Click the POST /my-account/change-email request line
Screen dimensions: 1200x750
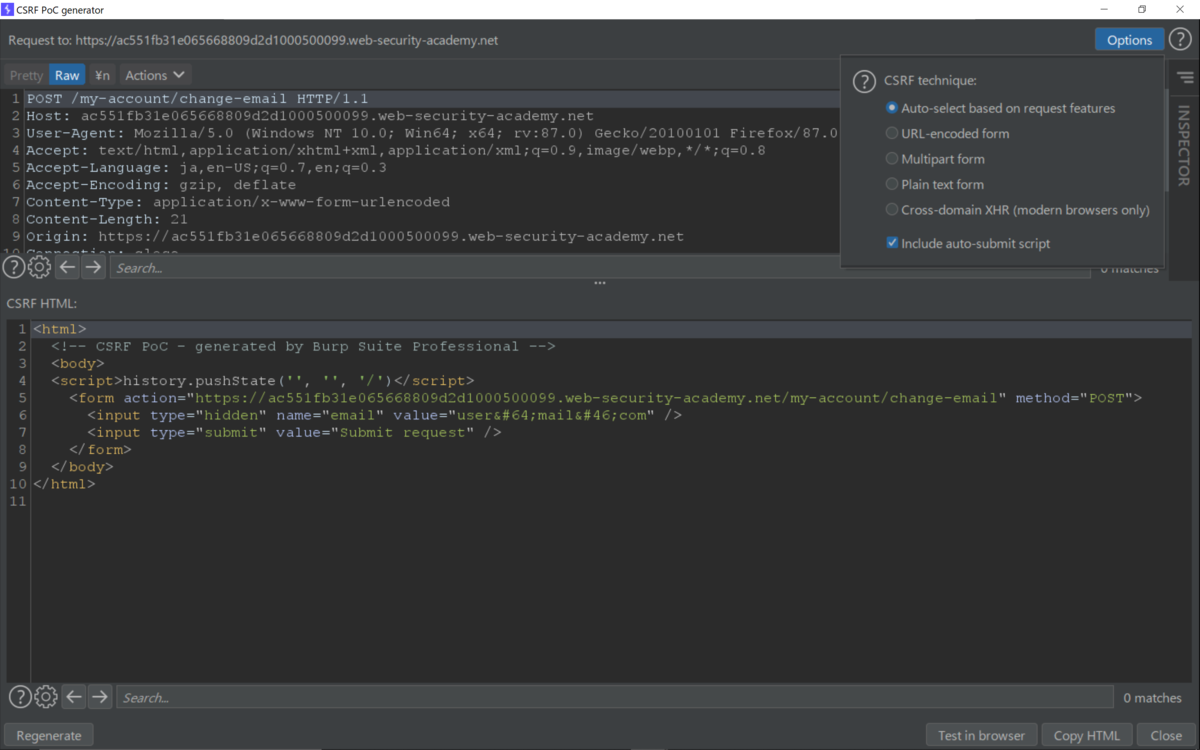coord(197,99)
